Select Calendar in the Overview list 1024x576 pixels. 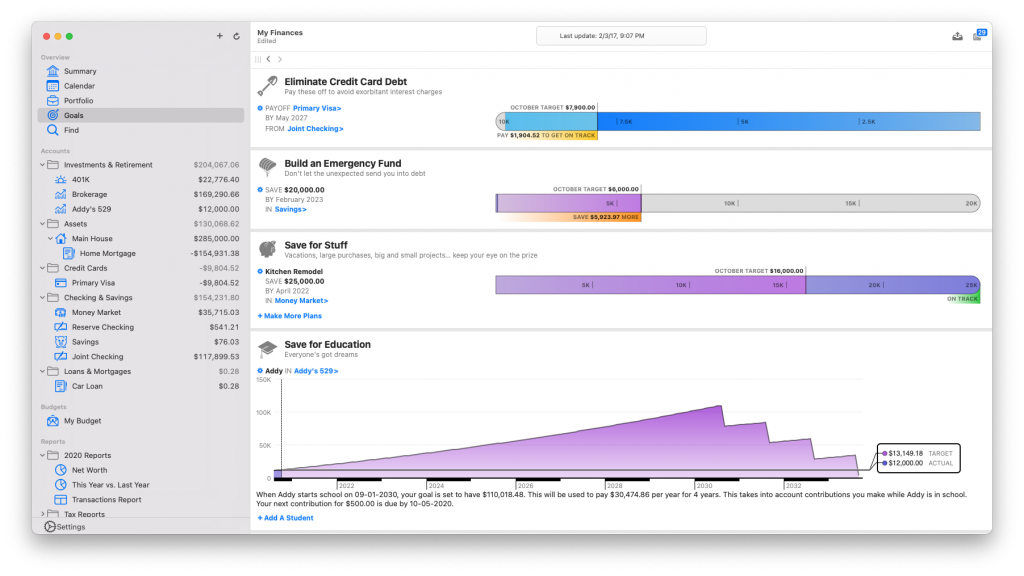(140, 86)
